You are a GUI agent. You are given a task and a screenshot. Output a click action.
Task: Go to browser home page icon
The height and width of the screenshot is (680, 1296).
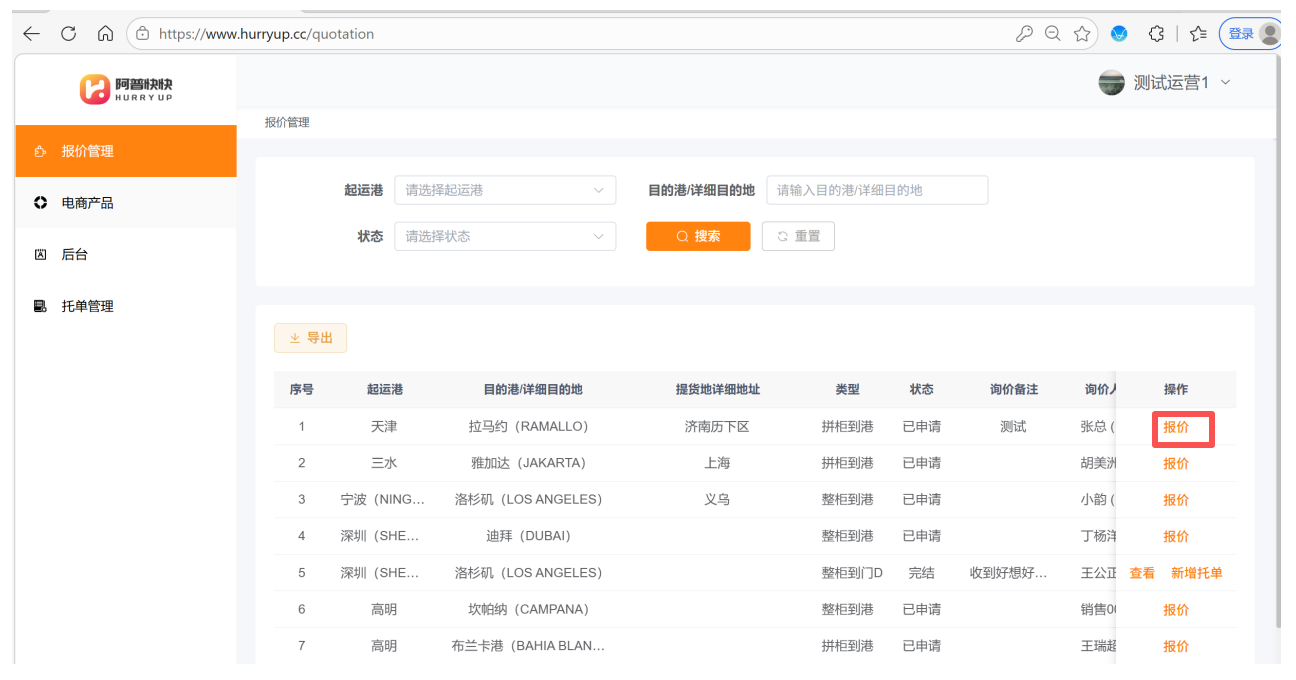click(x=105, y=34)
